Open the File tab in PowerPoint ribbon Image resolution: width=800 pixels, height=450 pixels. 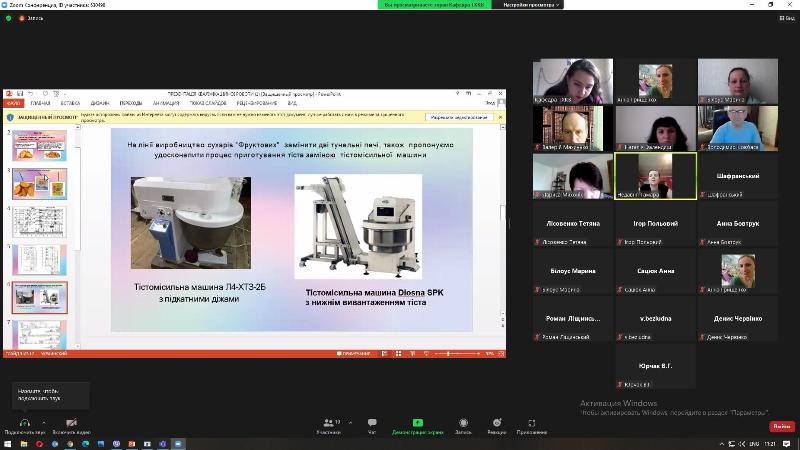(x=13, y=103)
